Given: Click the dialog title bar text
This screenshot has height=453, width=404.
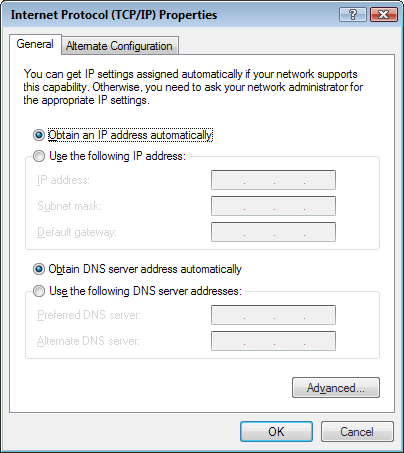Looking at the screenshot, I should click(x=114, y=15).
